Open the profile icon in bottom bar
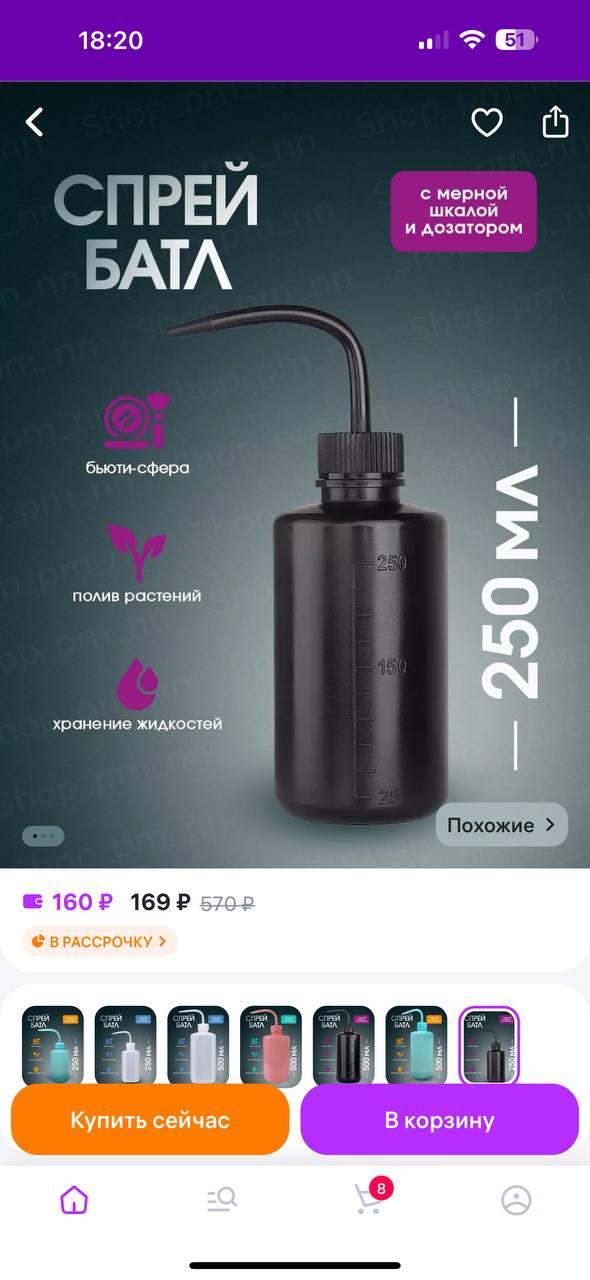This screenshot has height=1280, width=590. tap(516, 1199)
